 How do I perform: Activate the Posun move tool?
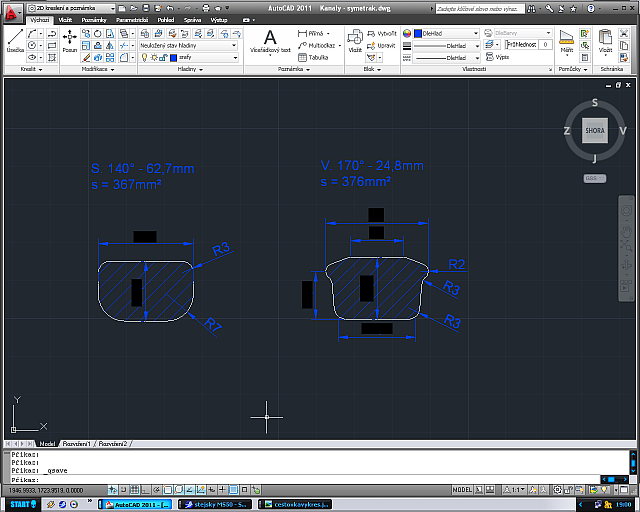click(x=70, y=41)
